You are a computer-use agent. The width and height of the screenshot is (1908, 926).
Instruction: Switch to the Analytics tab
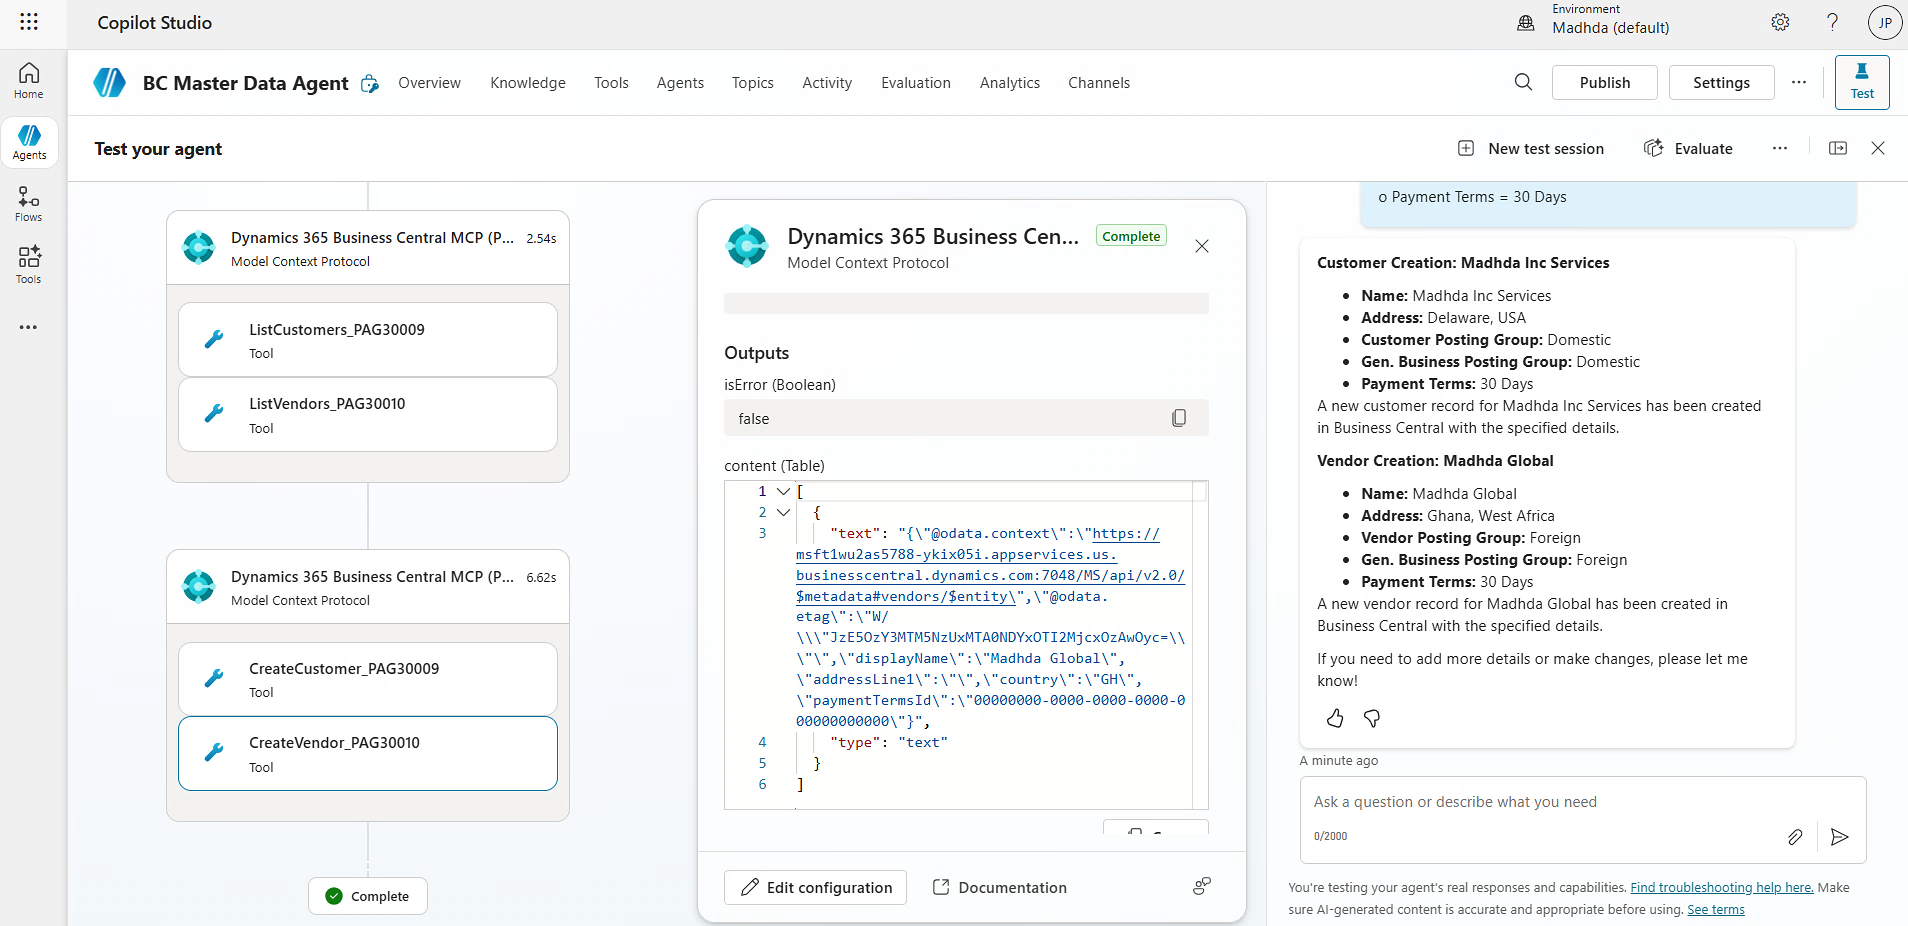click(1009, 83)
